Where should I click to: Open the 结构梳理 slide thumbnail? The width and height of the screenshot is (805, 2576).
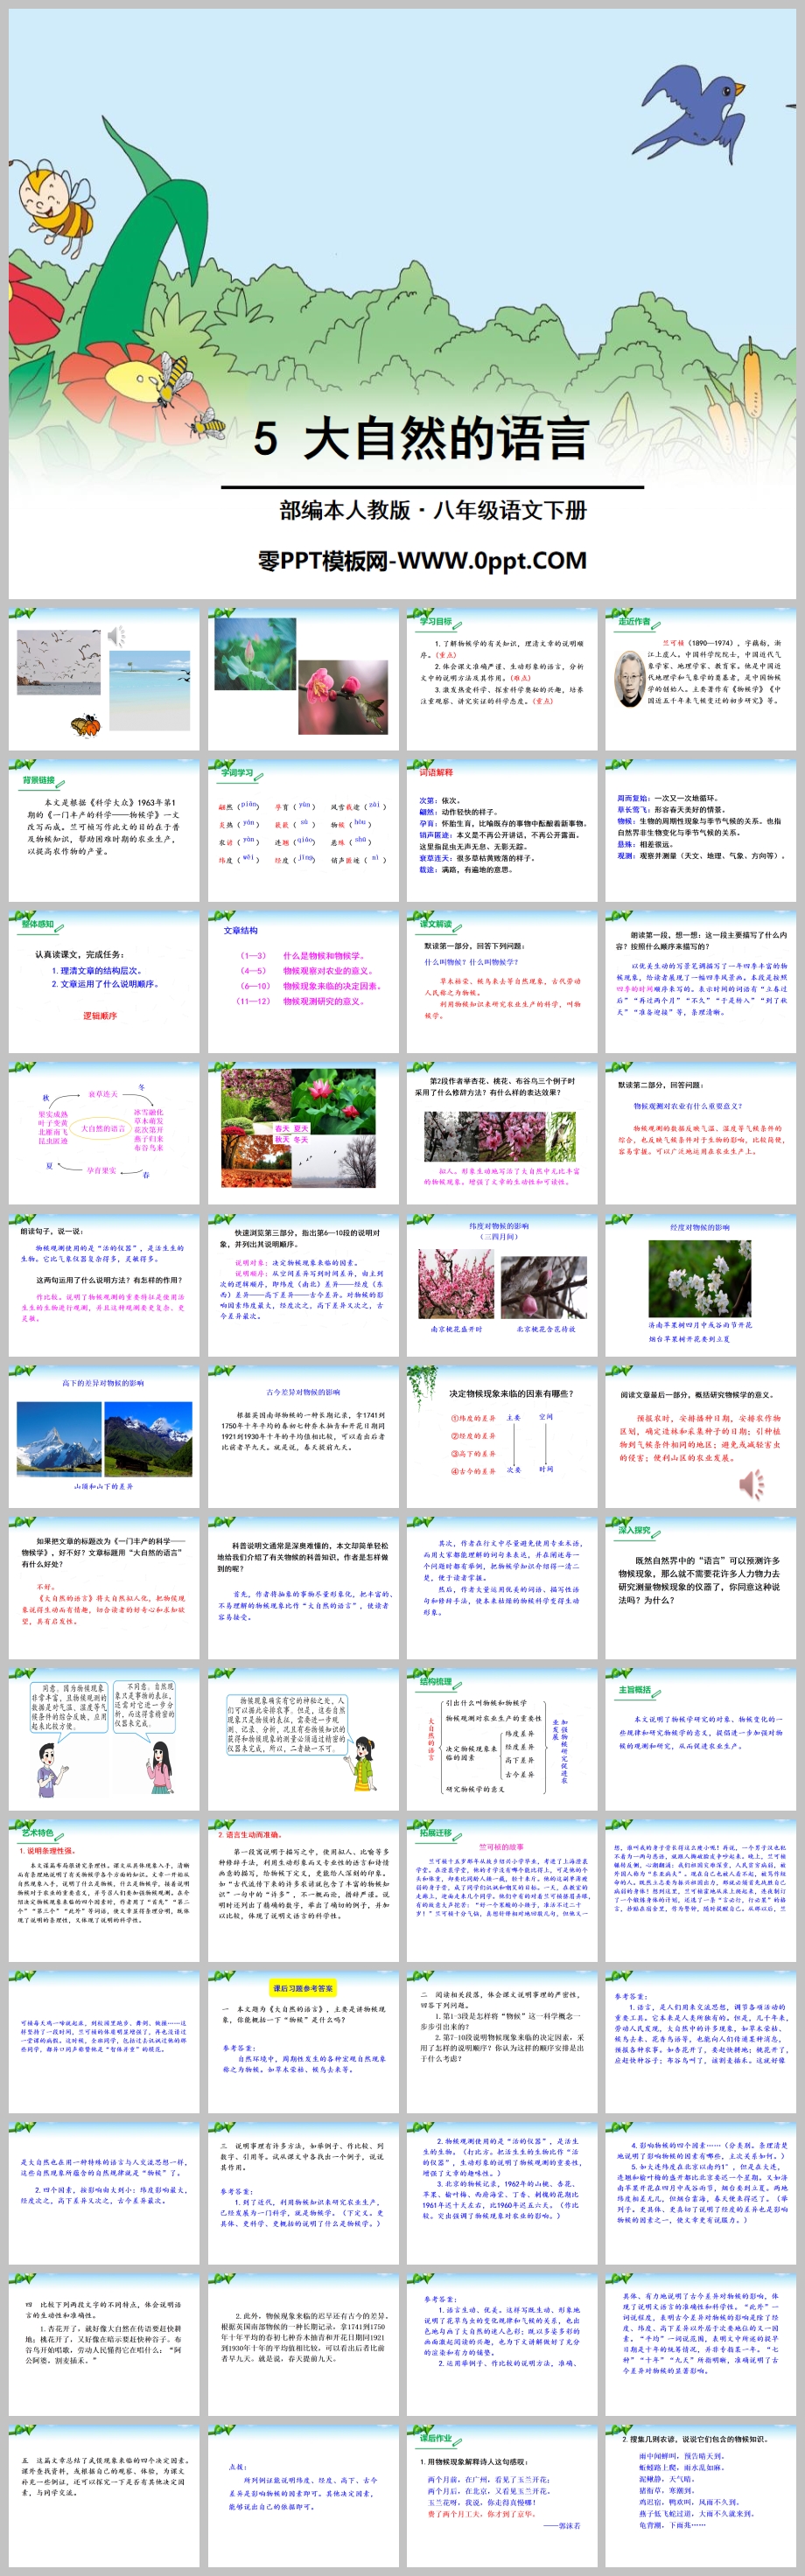[x=502, y=1739]
